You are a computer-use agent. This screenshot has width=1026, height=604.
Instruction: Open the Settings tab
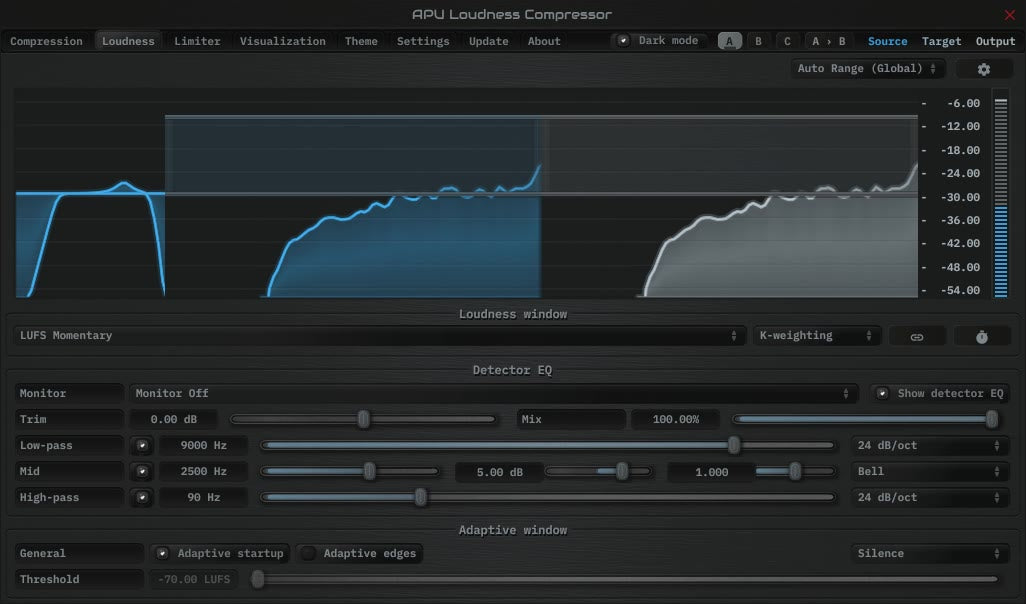423,41
